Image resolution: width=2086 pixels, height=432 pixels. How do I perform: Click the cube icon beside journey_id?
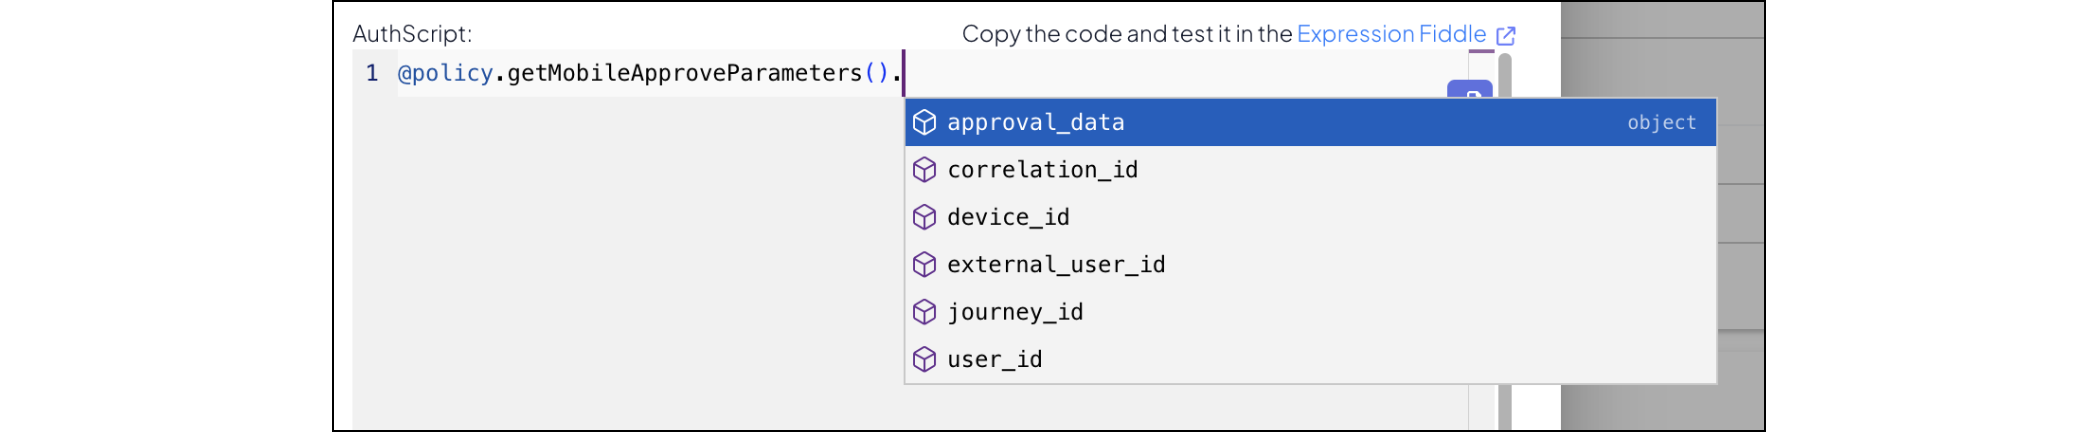924,312
